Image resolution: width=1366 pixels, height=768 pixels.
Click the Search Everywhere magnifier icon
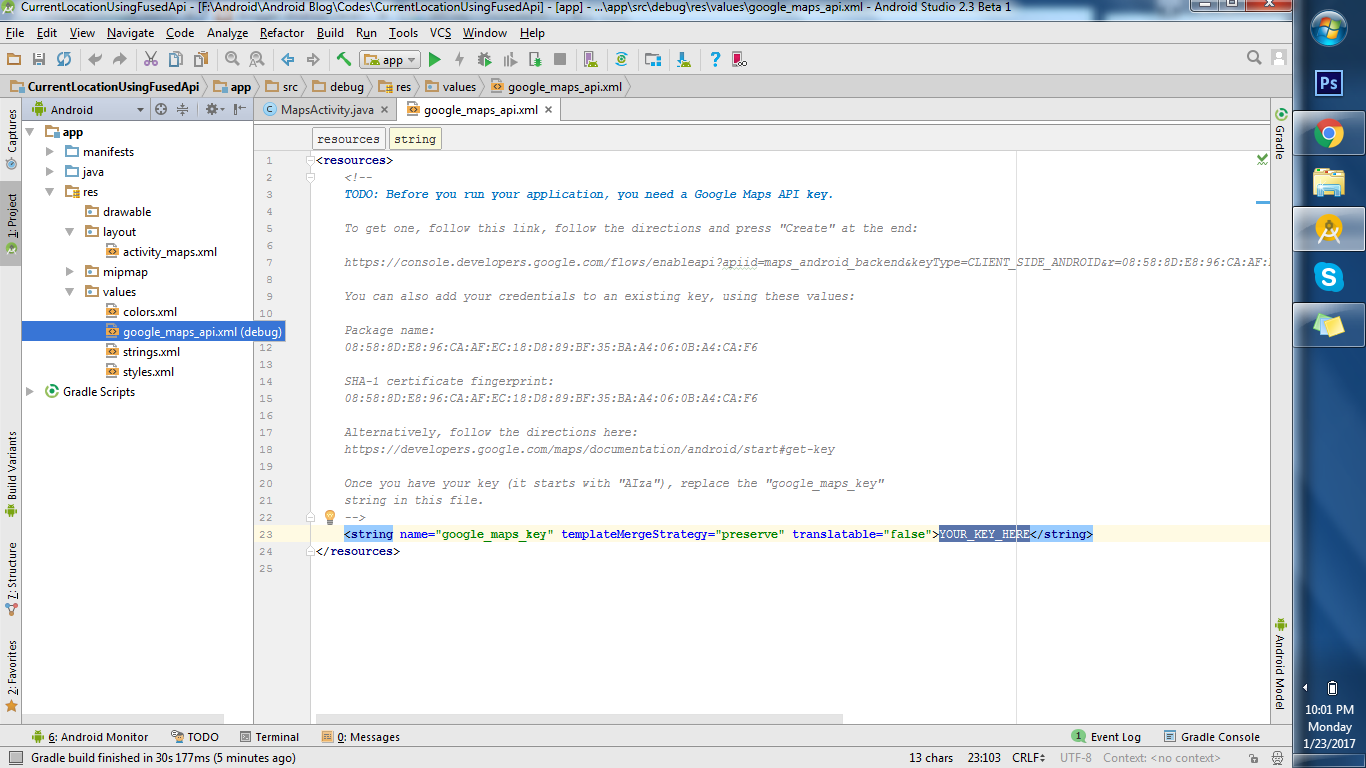[x=1254, y=58]
